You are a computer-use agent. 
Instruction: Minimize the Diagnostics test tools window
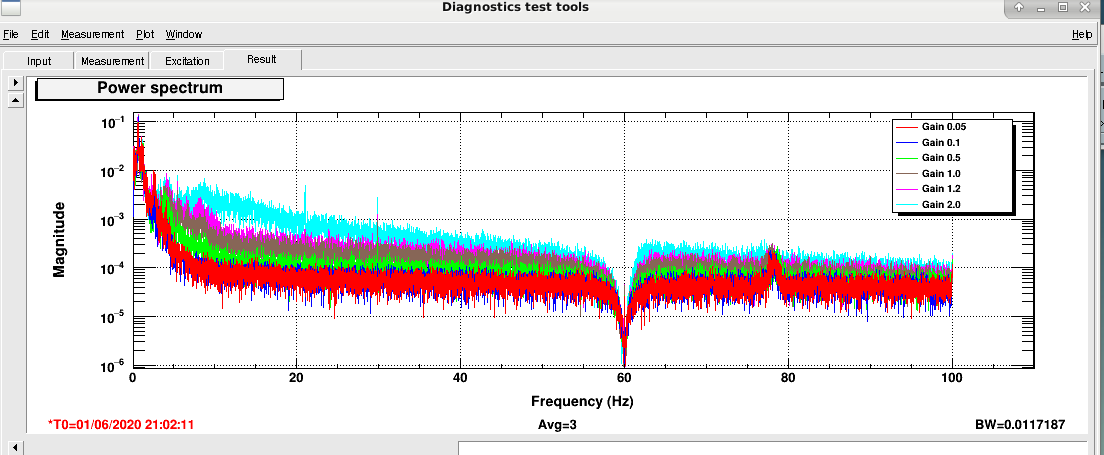click(1041, 8)
